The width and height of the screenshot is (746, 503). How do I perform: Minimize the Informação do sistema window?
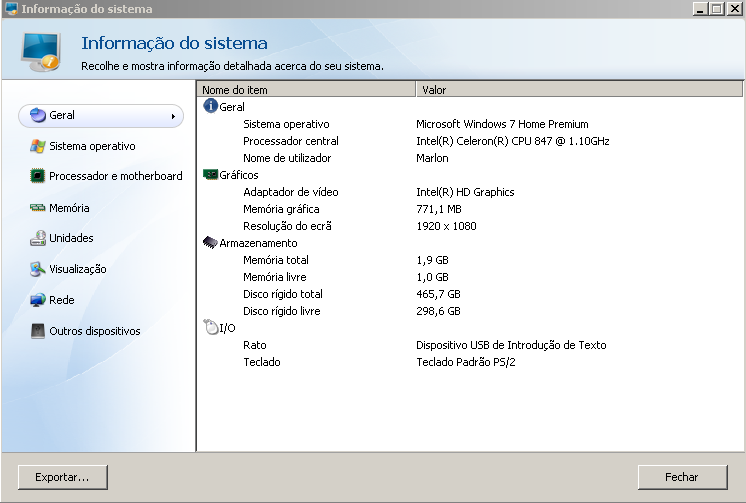700,9
